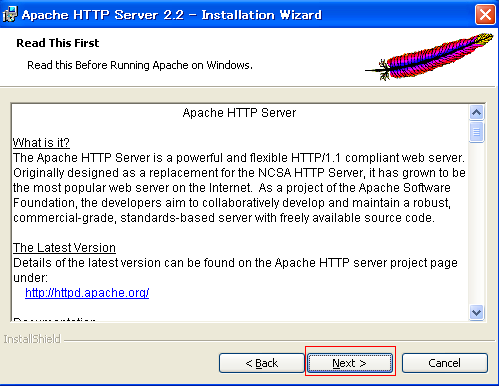This screenshot has width=499, height=386.
Task: Click the installer icon in title bar
Action: (10, 14)
